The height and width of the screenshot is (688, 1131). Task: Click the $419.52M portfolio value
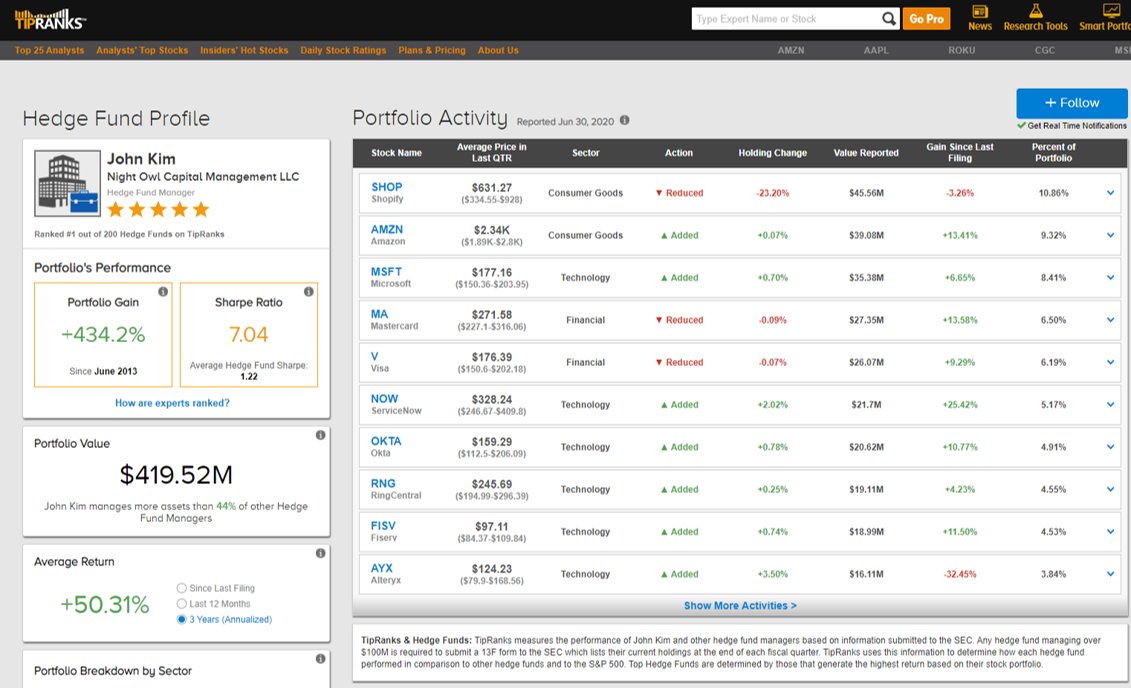coord(176,475)
